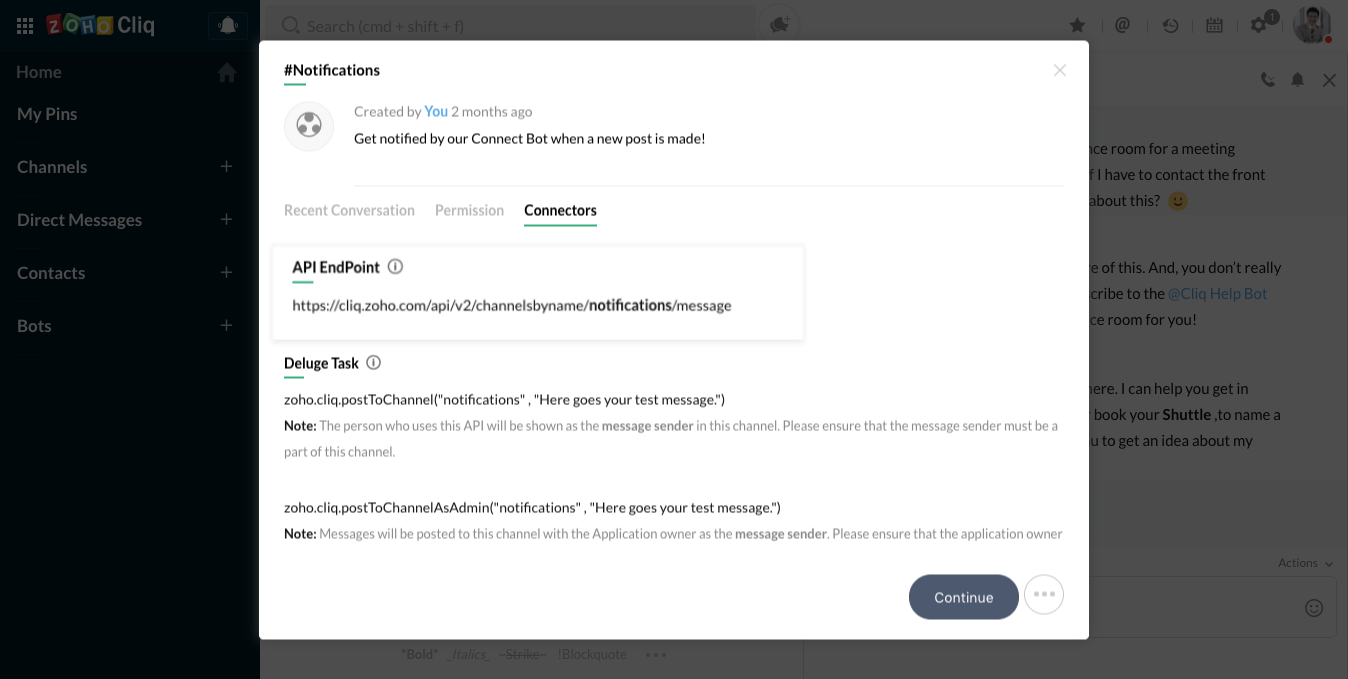Image resolution: width=1348 pixels, height=679 pixels.
Task: Start a call with the phone icon
Action: point(1268,80)
